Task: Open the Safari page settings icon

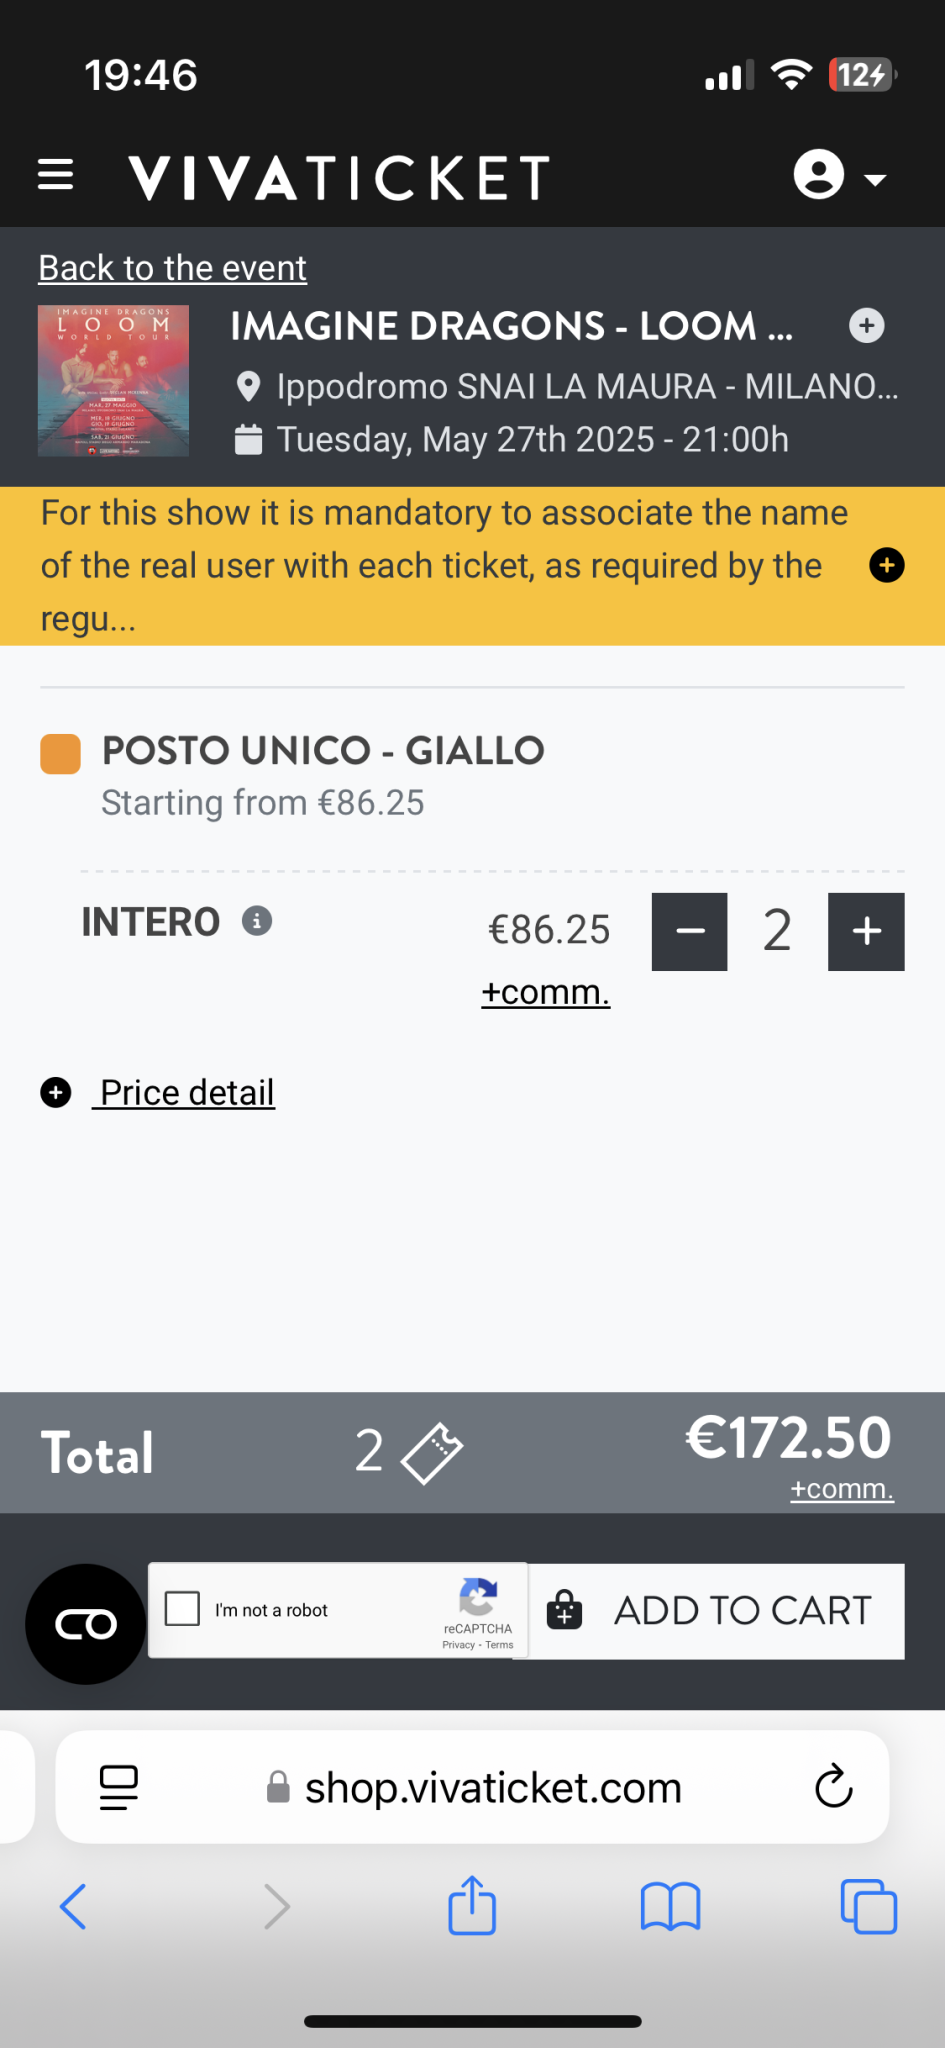Action: [119, 1787]
